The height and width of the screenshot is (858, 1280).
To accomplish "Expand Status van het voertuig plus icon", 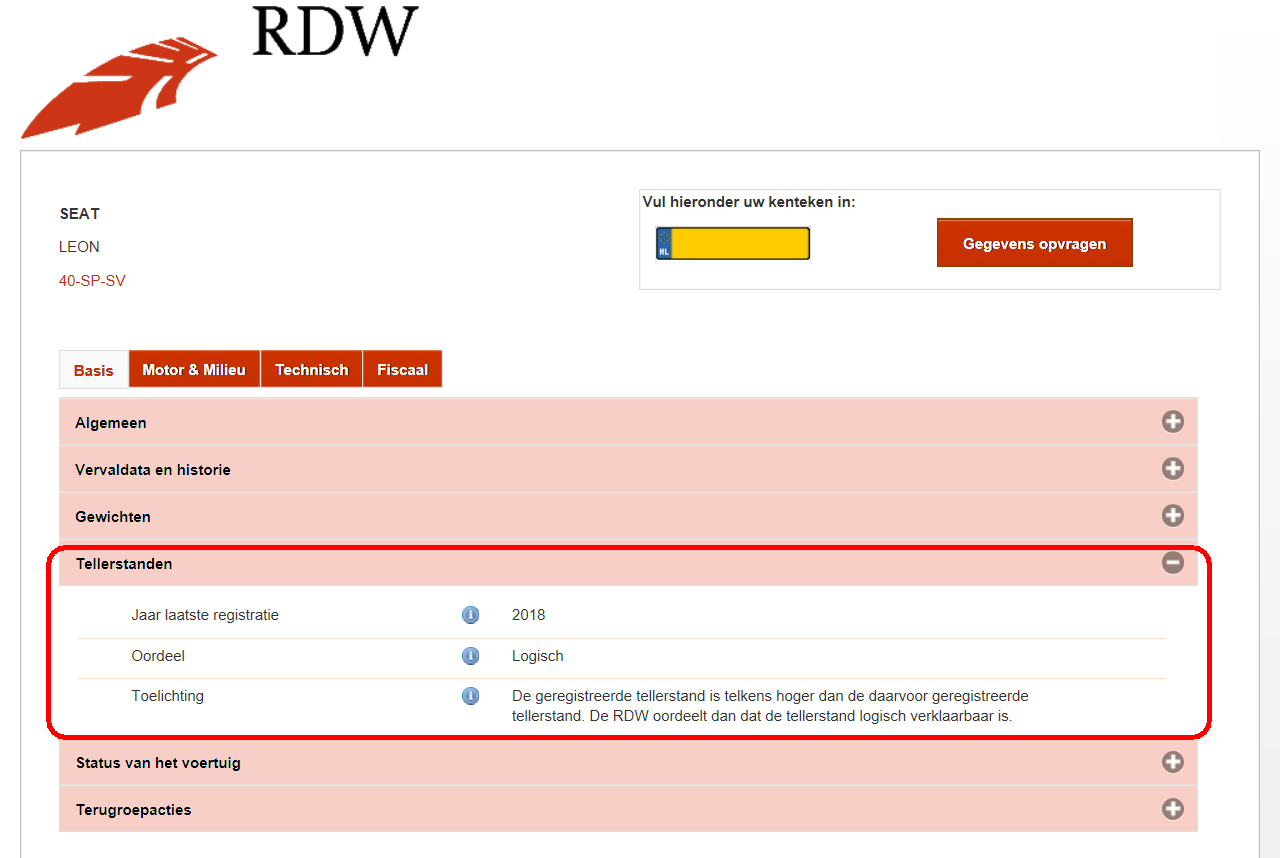I will point(1172,762).
